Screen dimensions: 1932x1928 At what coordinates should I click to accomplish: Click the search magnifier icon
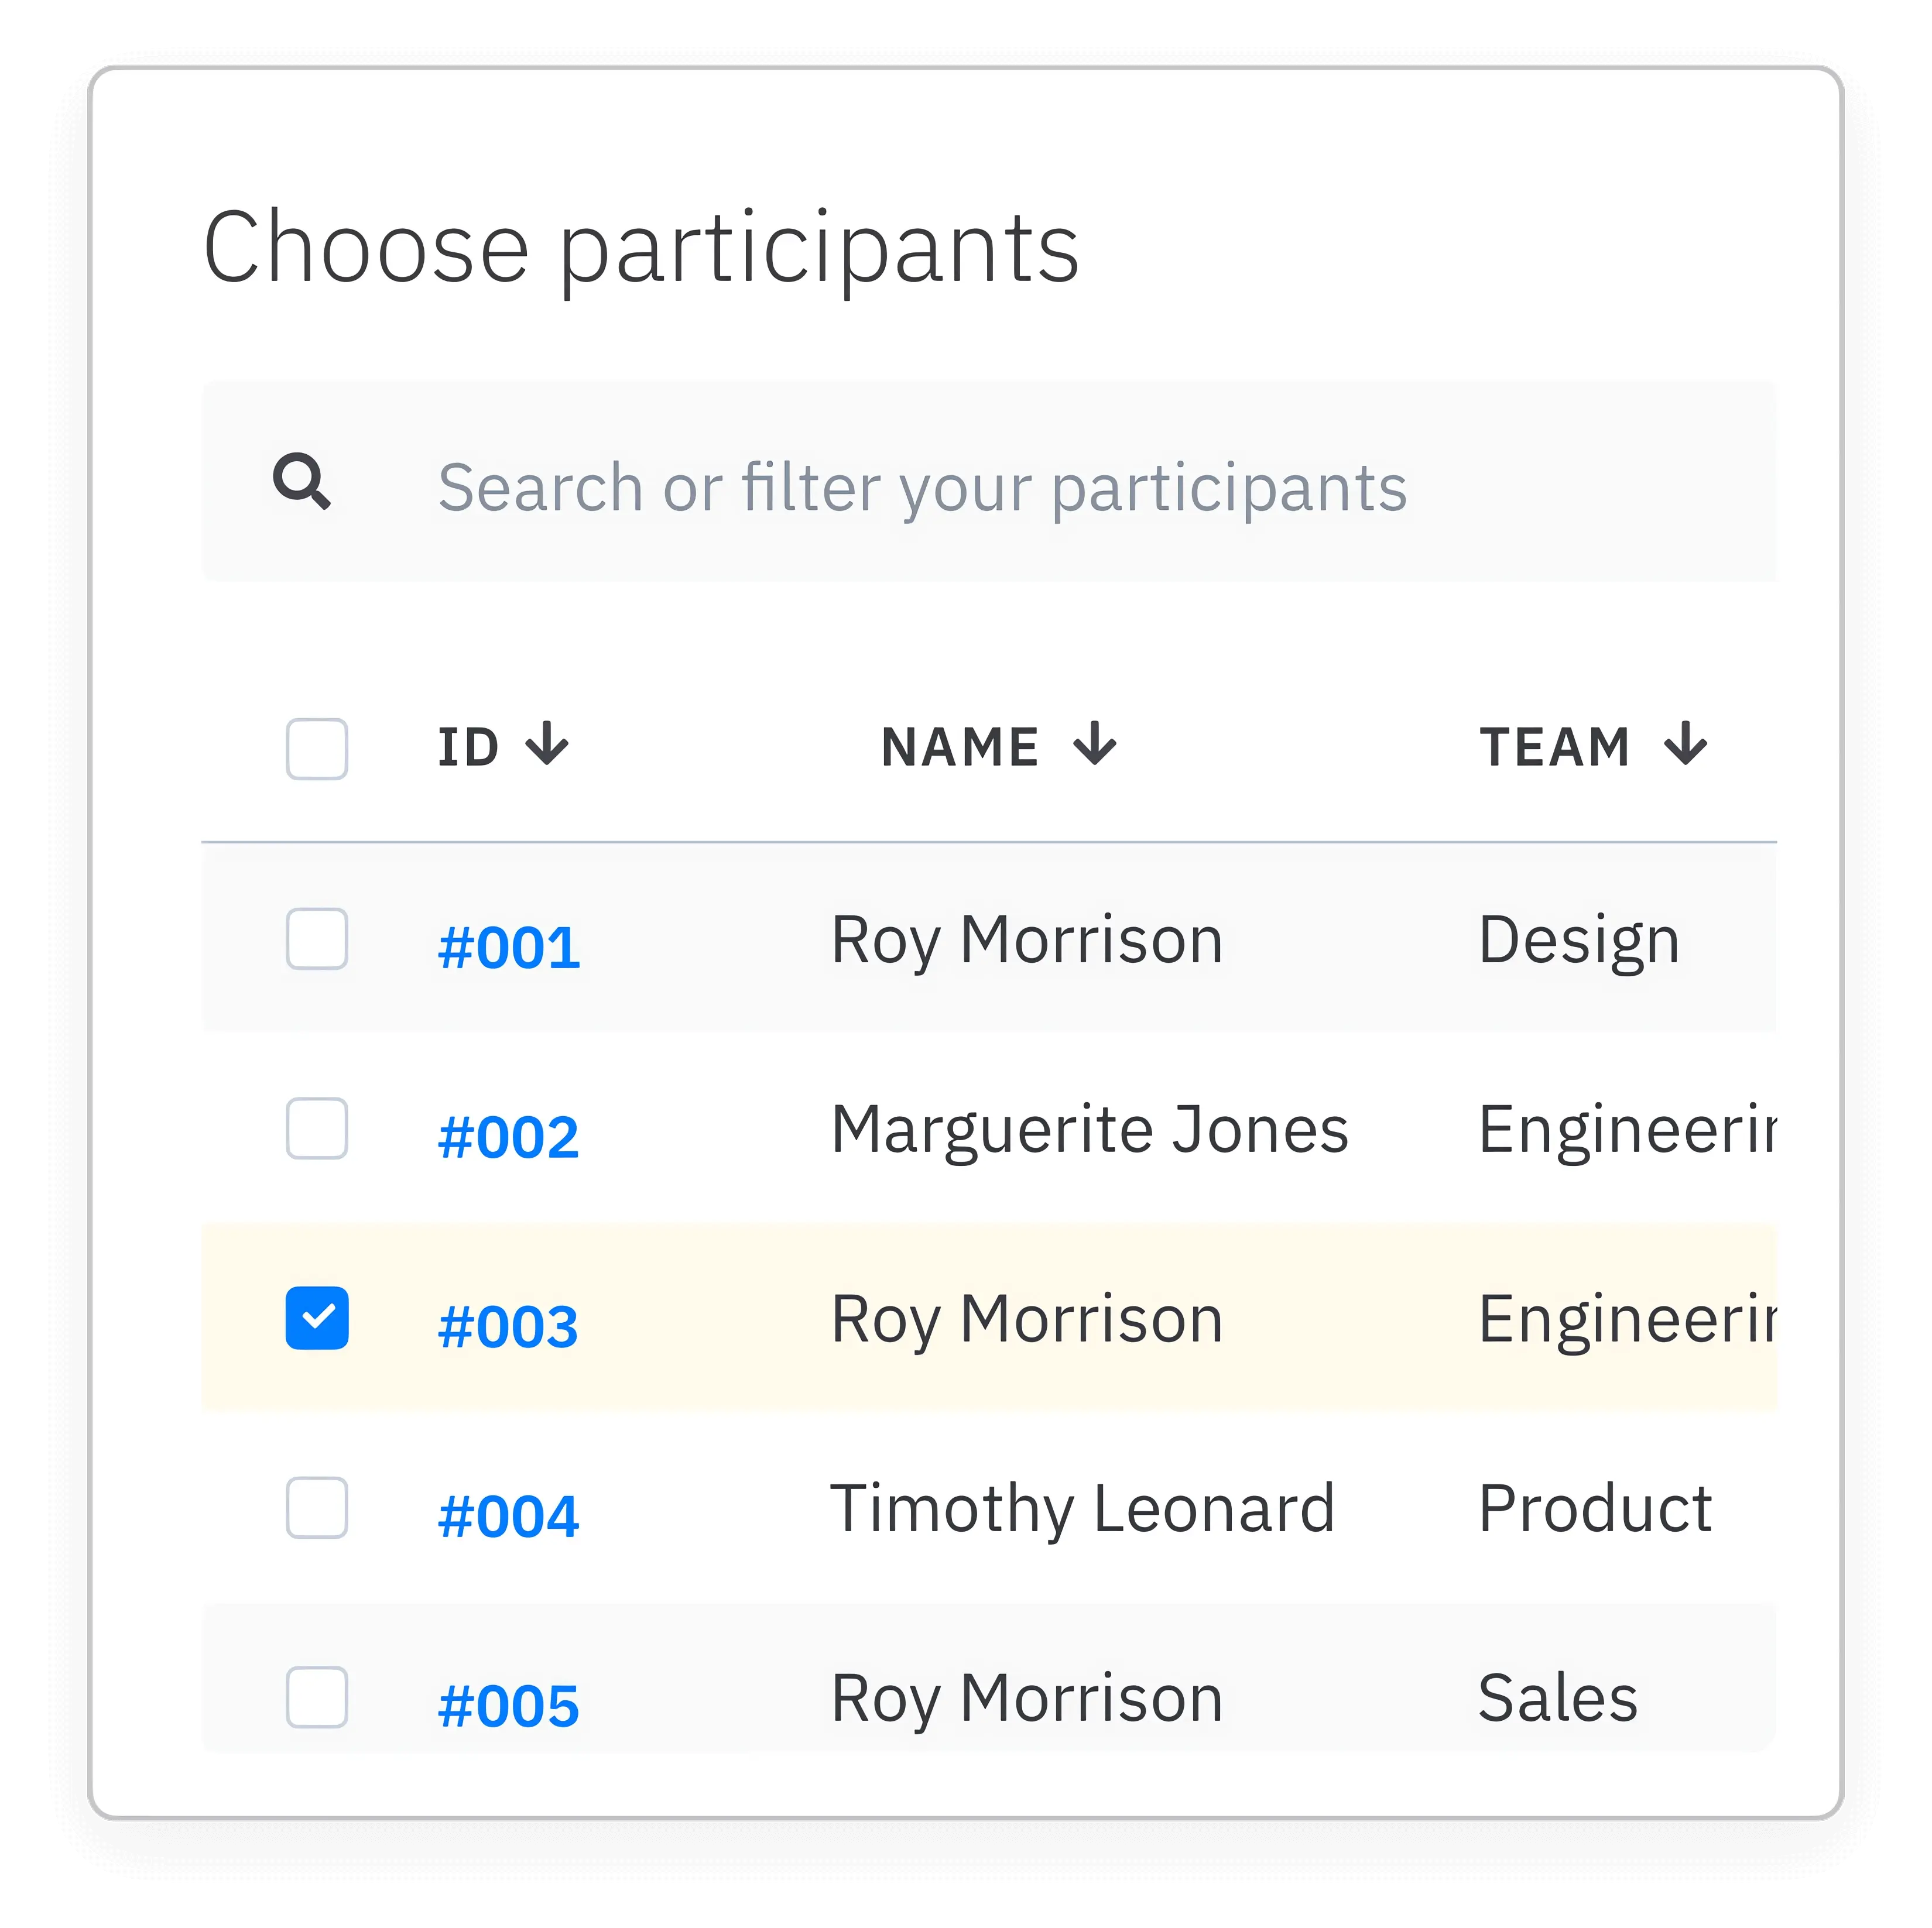[303, 487]
